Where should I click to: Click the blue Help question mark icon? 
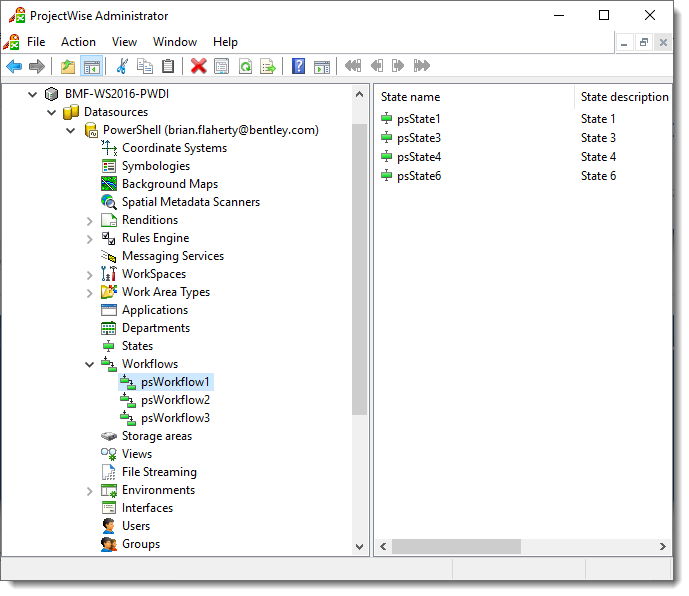[298, 67]
